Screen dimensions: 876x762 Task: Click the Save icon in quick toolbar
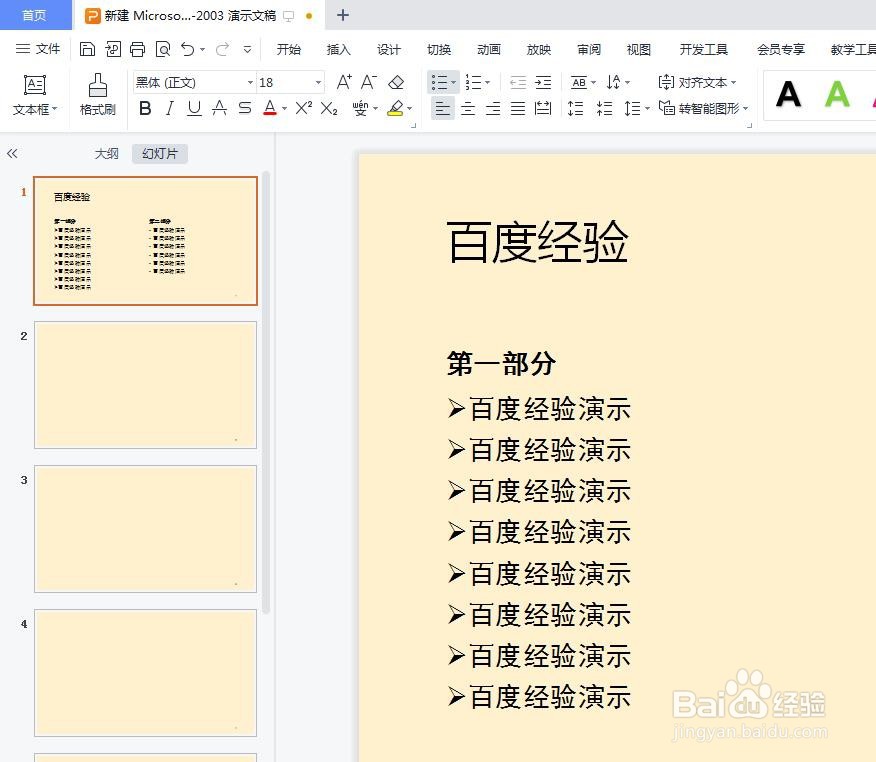coord(87,49)
